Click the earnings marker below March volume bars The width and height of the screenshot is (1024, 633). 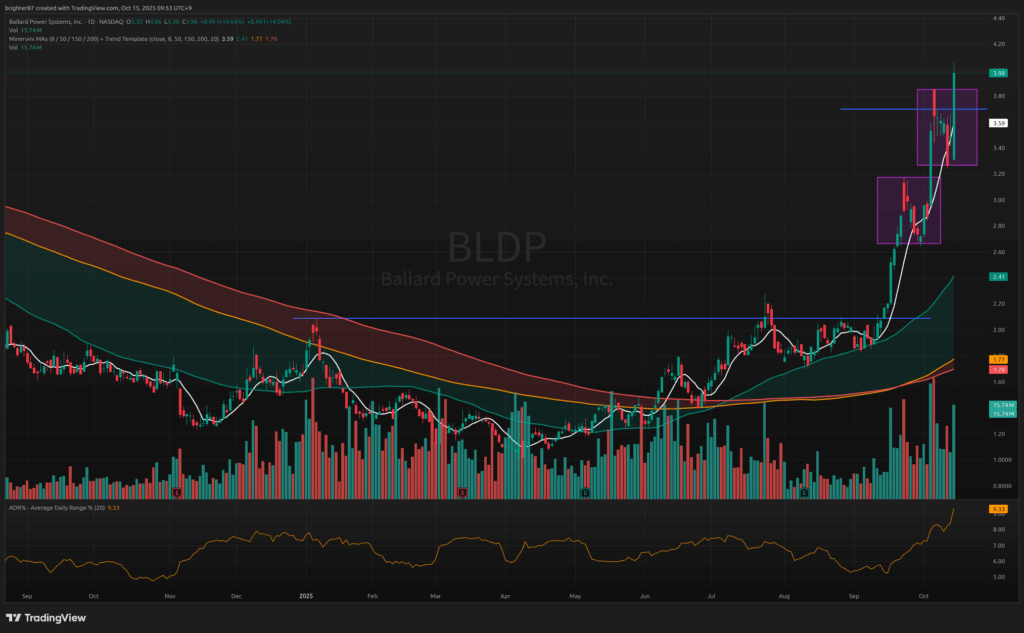(462, 492)
